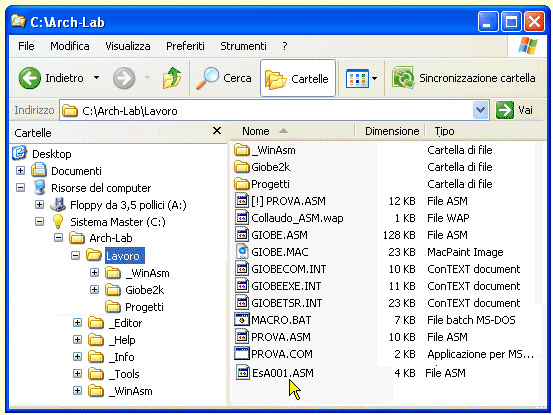Open the ? help menu
The width and height of the screenshot is (553, 415).
click(x=285, y=46)
